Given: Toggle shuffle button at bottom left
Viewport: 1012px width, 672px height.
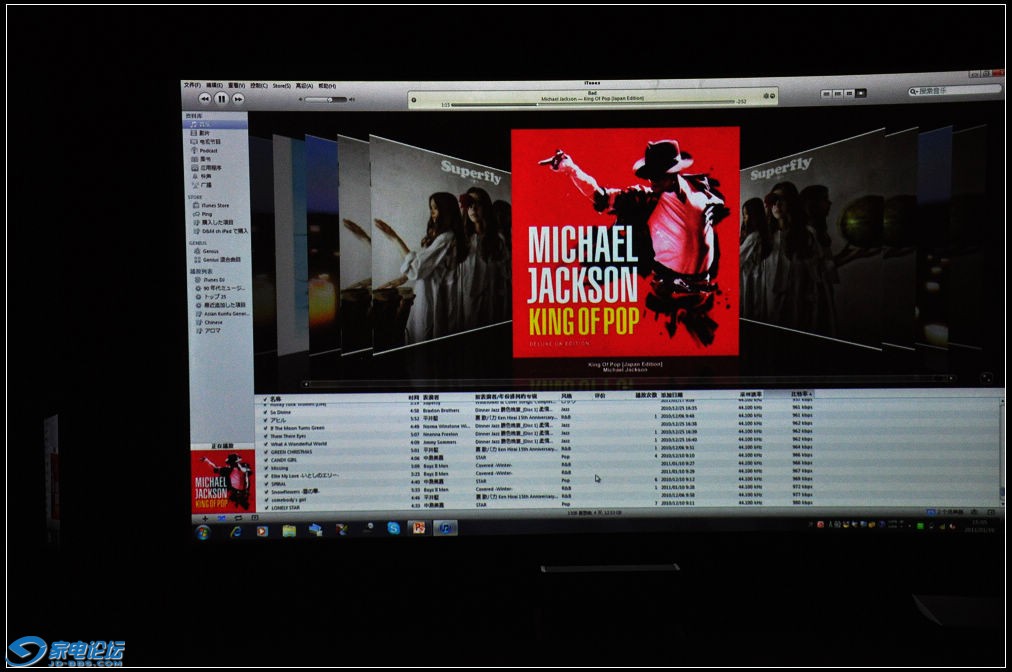Looking at the screenshot, I should pyautogui.click(x=221, y=518).
